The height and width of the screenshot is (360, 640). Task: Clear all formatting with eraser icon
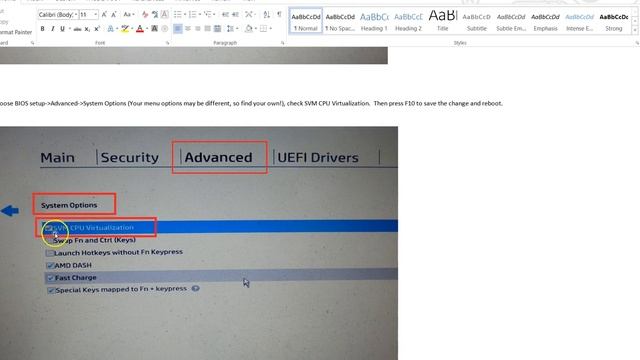(x=145, y=15)
